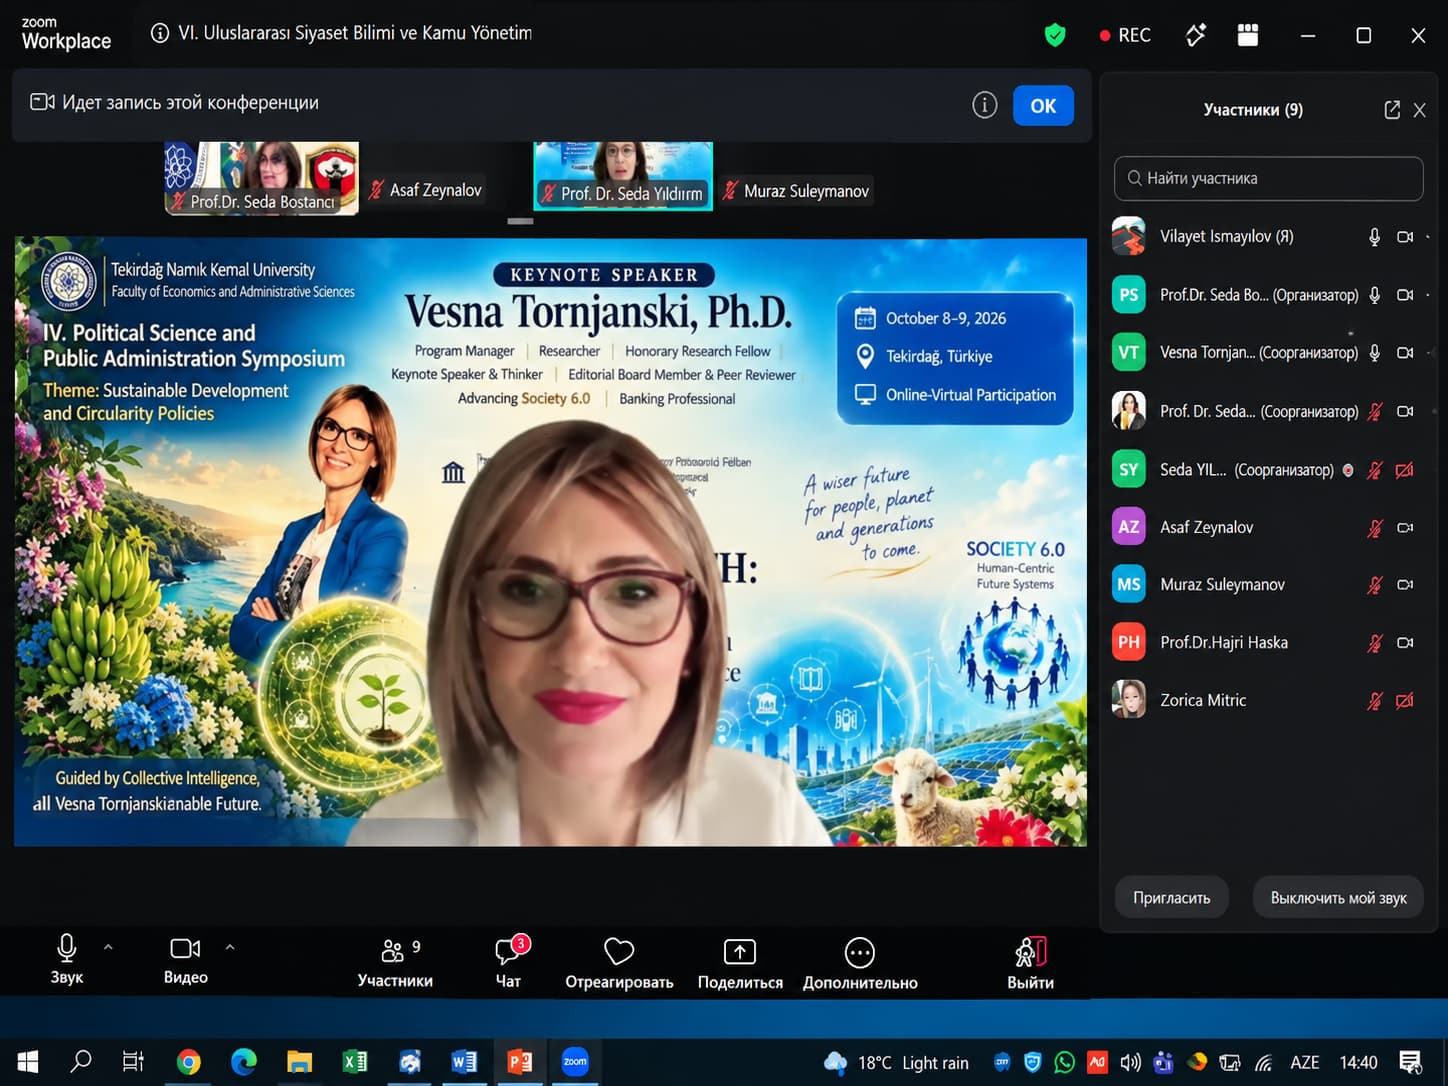Open Google Chrome from the taskbar
The width and height of the screenshot is (1448, 1086).
[x=188, y=1061]
